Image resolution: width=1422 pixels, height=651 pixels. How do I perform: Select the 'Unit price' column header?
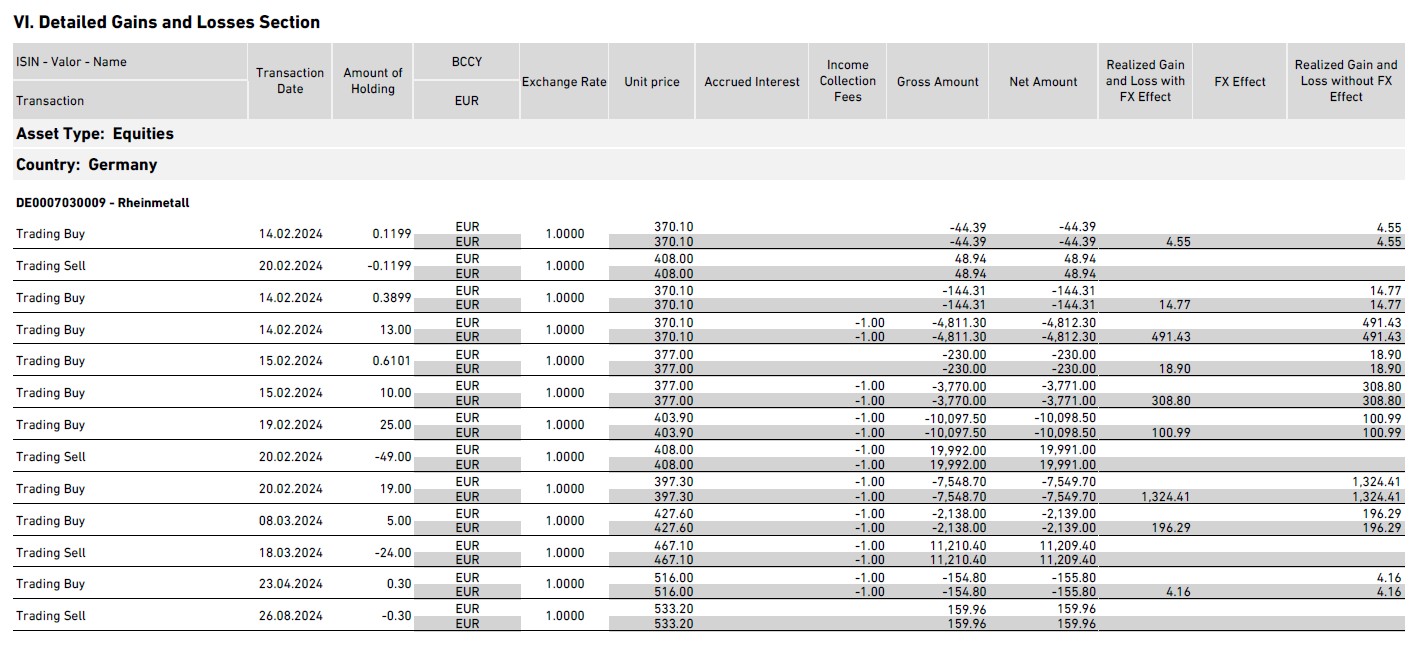pos(652,82)
